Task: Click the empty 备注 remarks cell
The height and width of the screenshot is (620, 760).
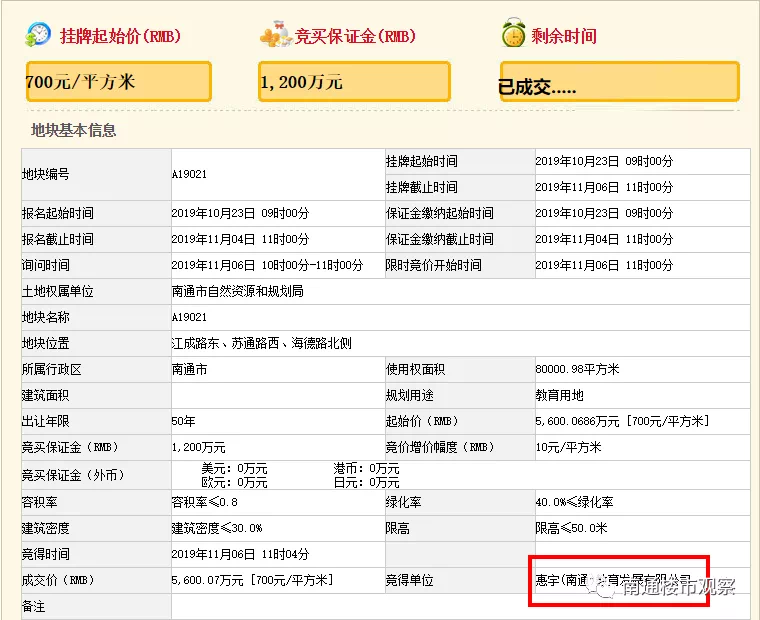Action: point(400,607)
